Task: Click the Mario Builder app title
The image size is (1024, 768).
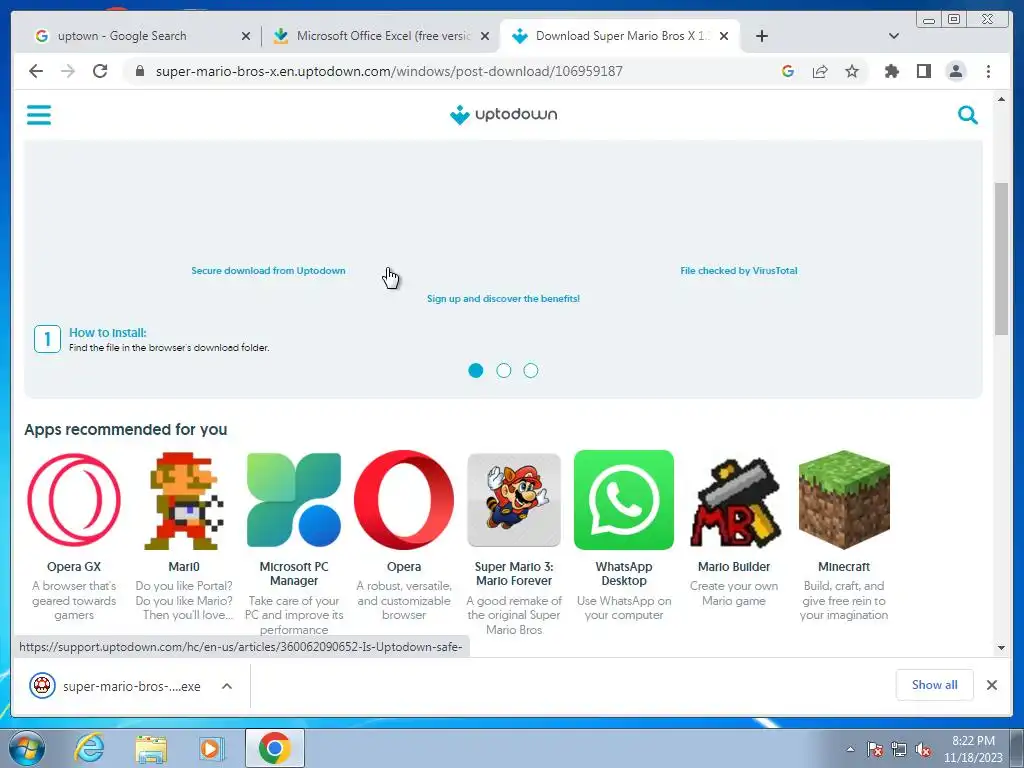Action: tap(734, 567)
